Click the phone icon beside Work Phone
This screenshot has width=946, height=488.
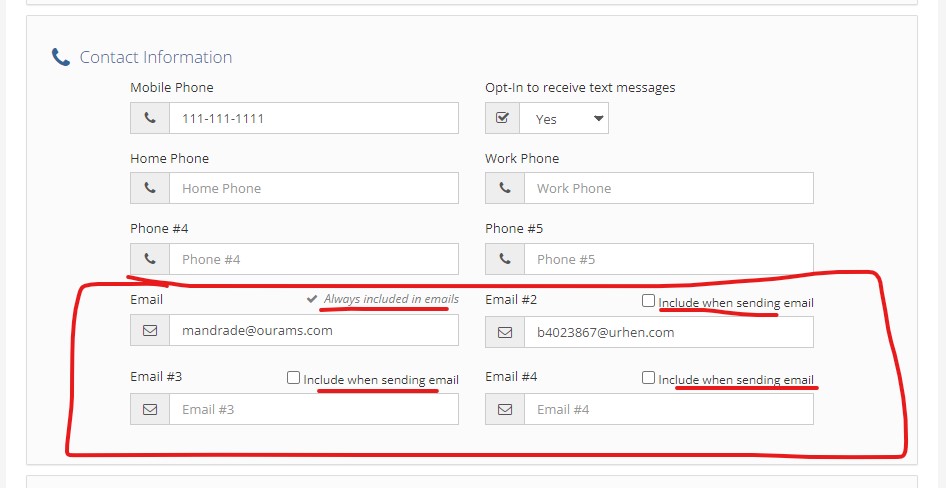point(505,188)
